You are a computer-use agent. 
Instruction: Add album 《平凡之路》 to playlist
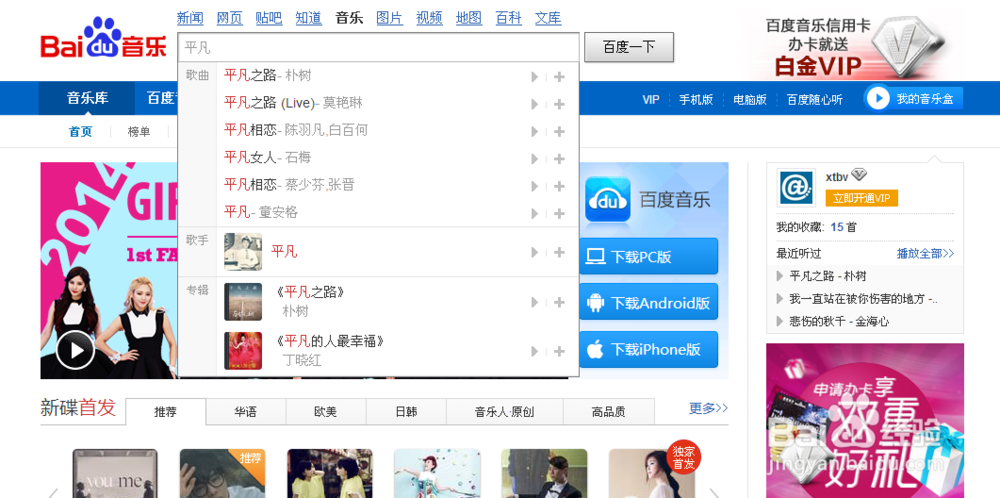(x=559, y=302)
